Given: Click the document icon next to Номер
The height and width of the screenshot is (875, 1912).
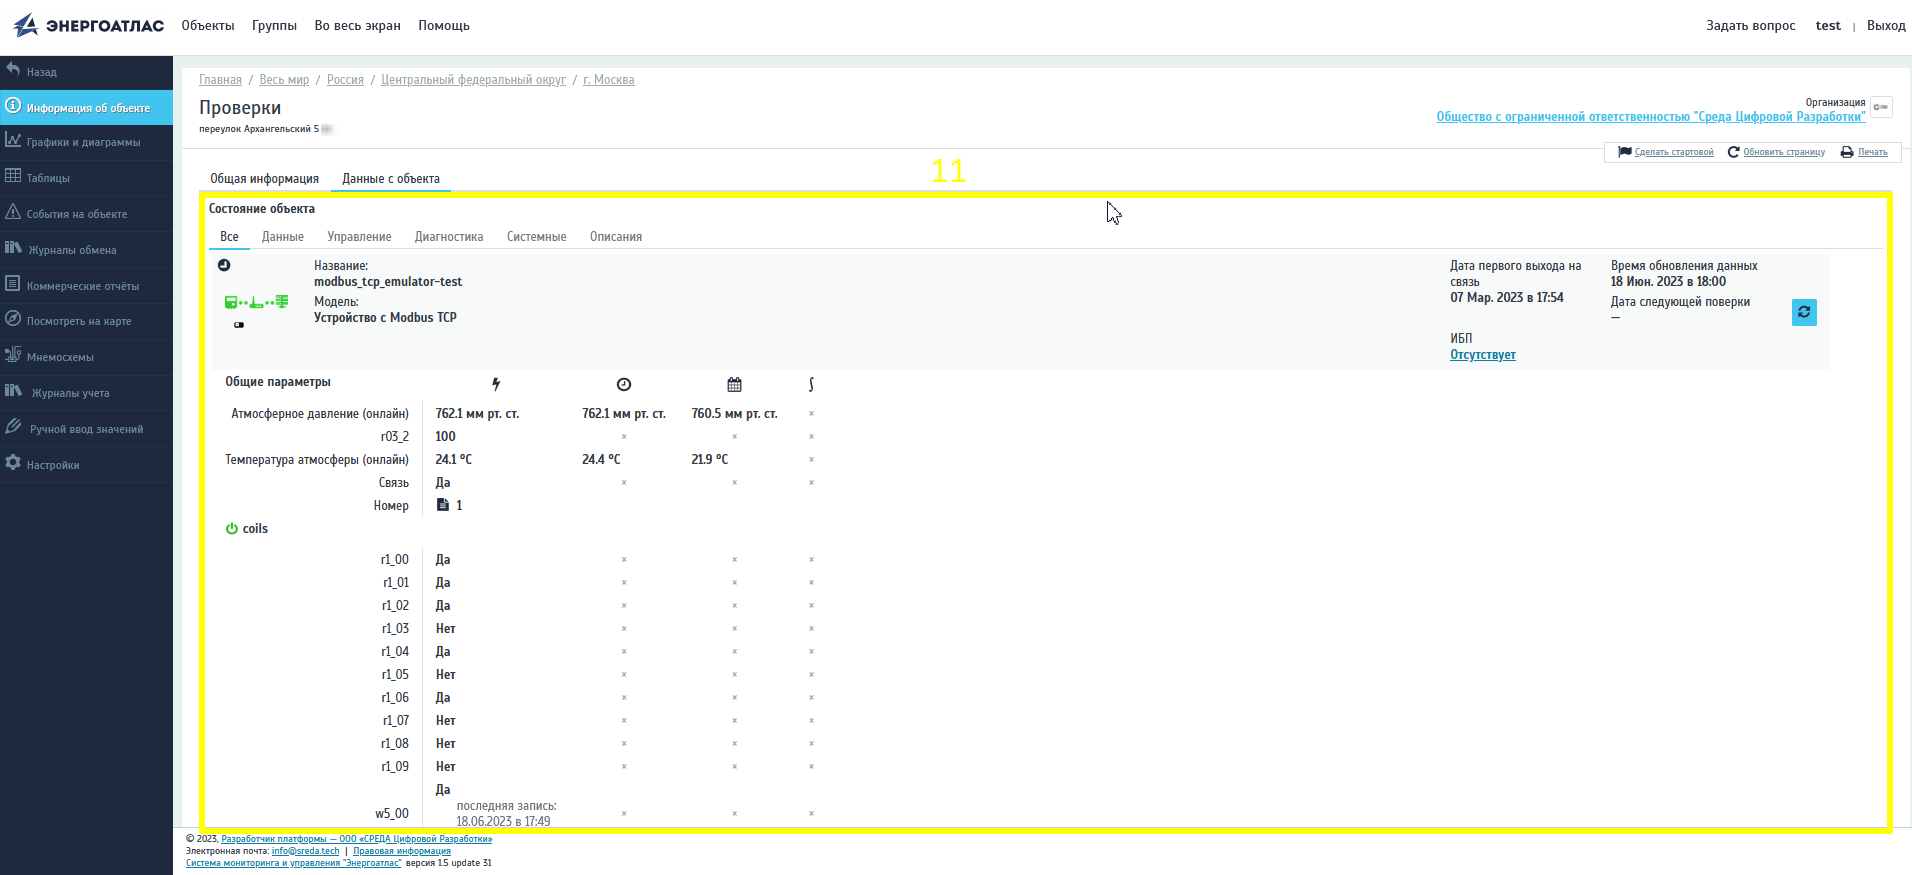Looking at the screenshot, I should [443, 505].
